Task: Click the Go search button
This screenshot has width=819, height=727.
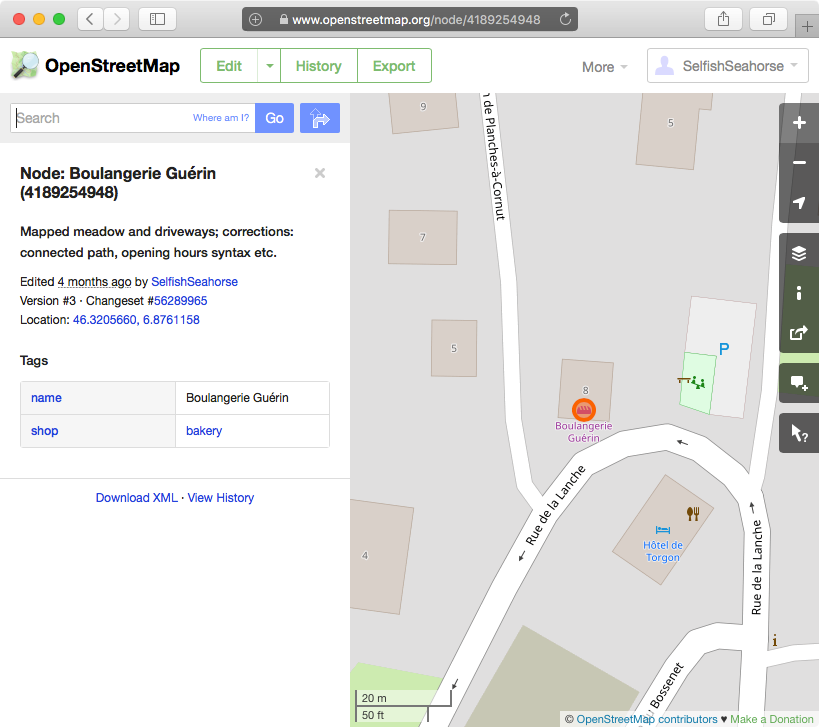Action: point(274,118)
